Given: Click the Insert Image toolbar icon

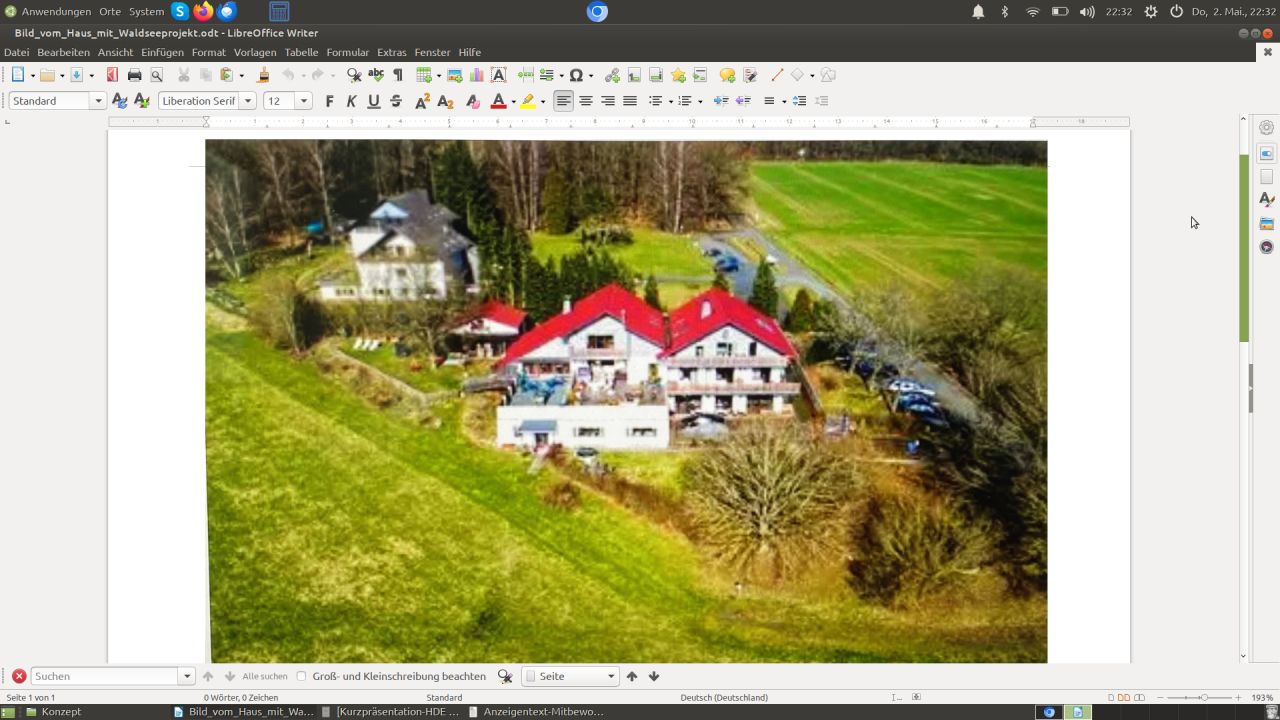Looking at the screenshot, I should (x=455, y=75).
